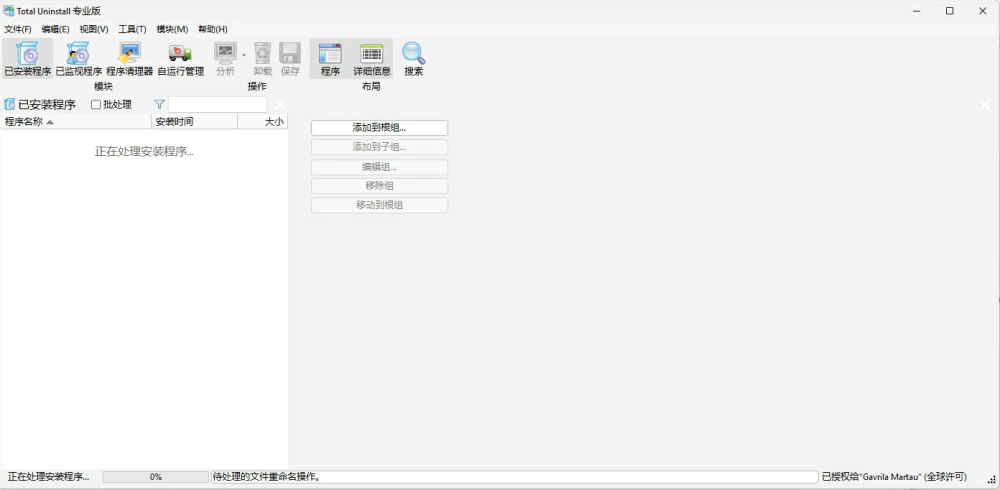This screenshot has height=490, width=1000.
Task: Open the 已安装程序 module icon
Action: tap(27, 58)
